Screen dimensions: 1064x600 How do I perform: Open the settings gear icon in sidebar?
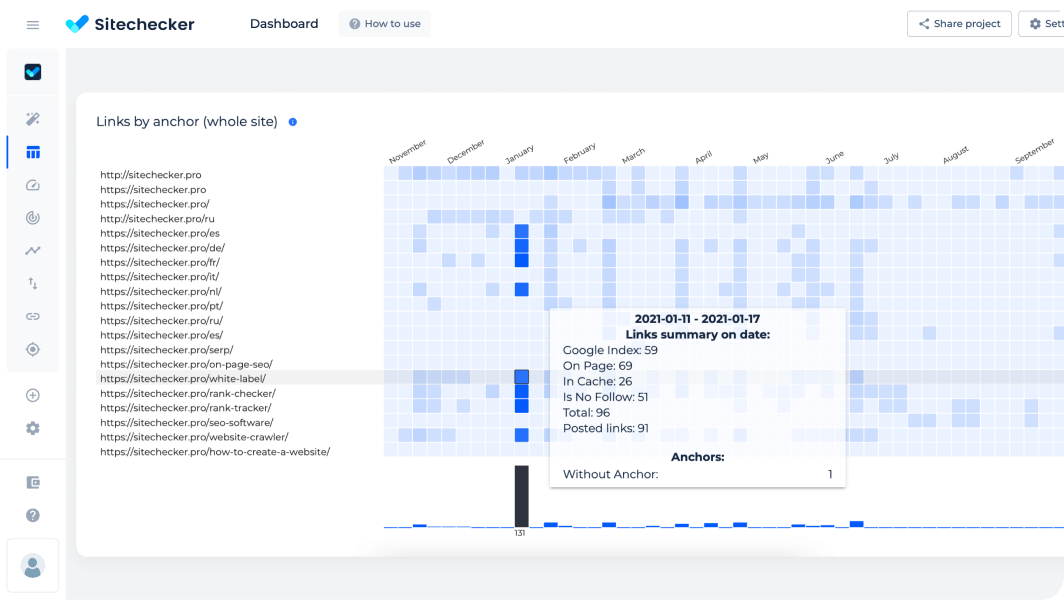pyautogui.click(x=33, y=428)
